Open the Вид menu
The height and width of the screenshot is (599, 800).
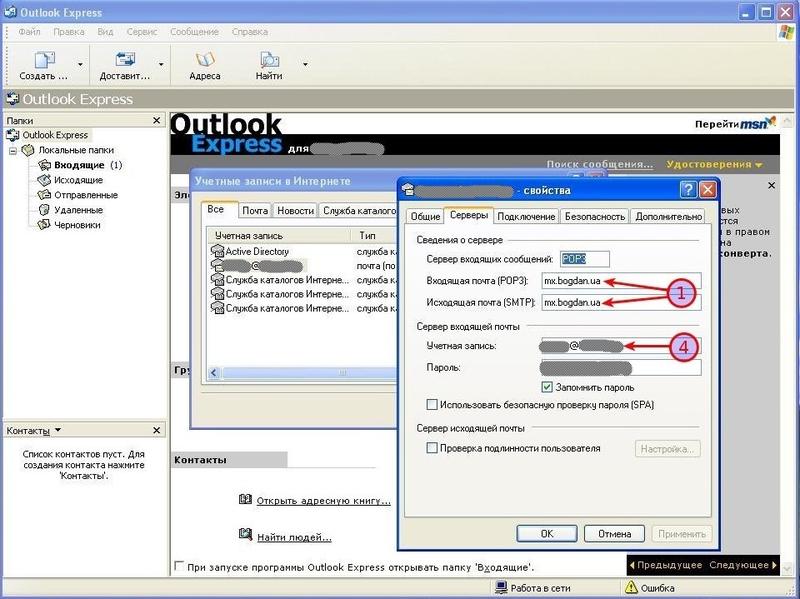105,32
